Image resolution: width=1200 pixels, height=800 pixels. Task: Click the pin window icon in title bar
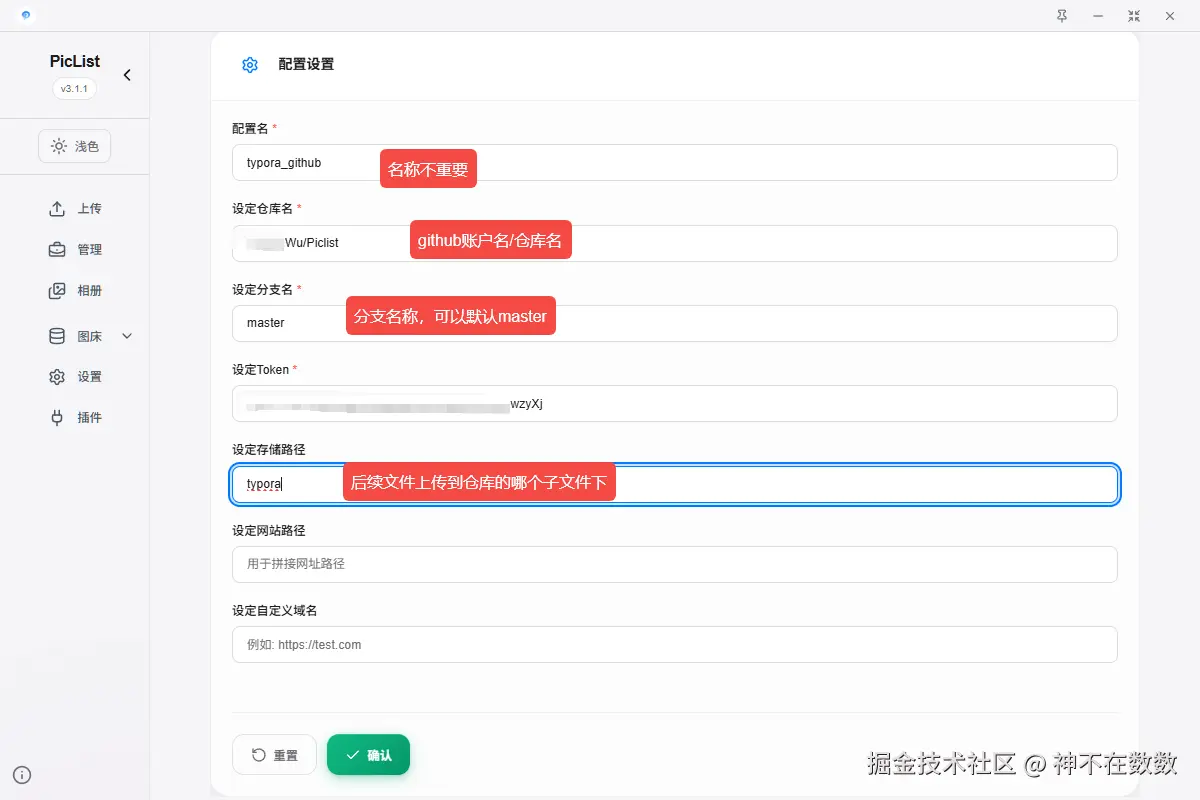pos(1062,16)
